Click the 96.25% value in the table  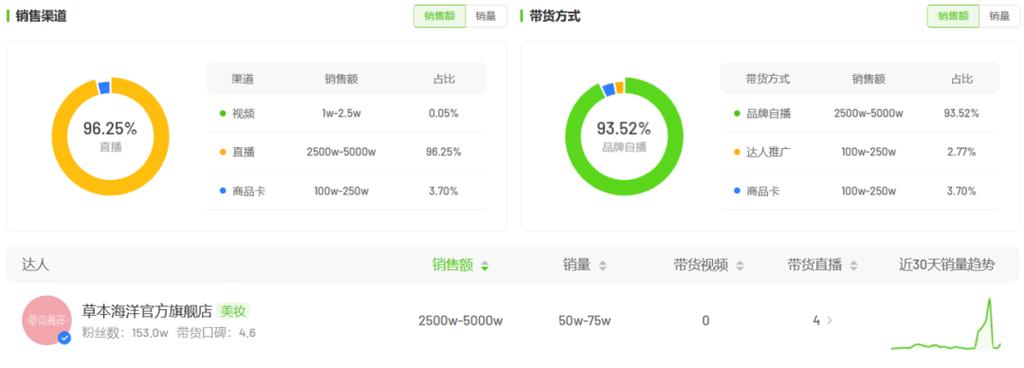tap(443, 152)
